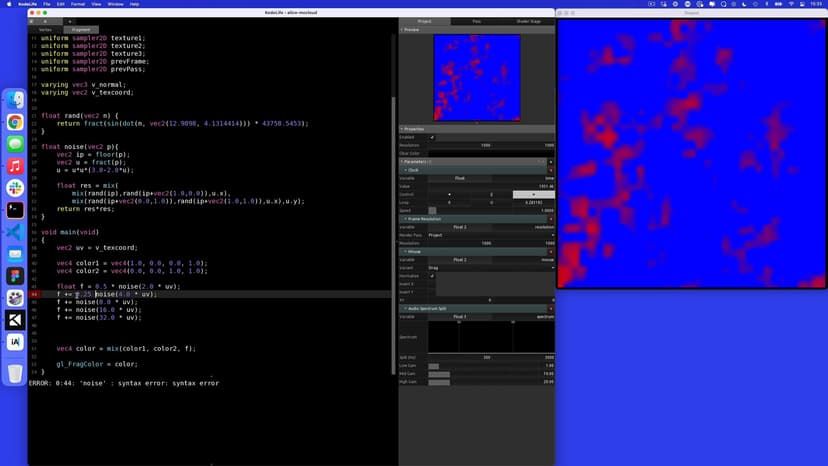828x466 pixels.
Task: Select the Shader Stage tab
Action: point(528,21)
